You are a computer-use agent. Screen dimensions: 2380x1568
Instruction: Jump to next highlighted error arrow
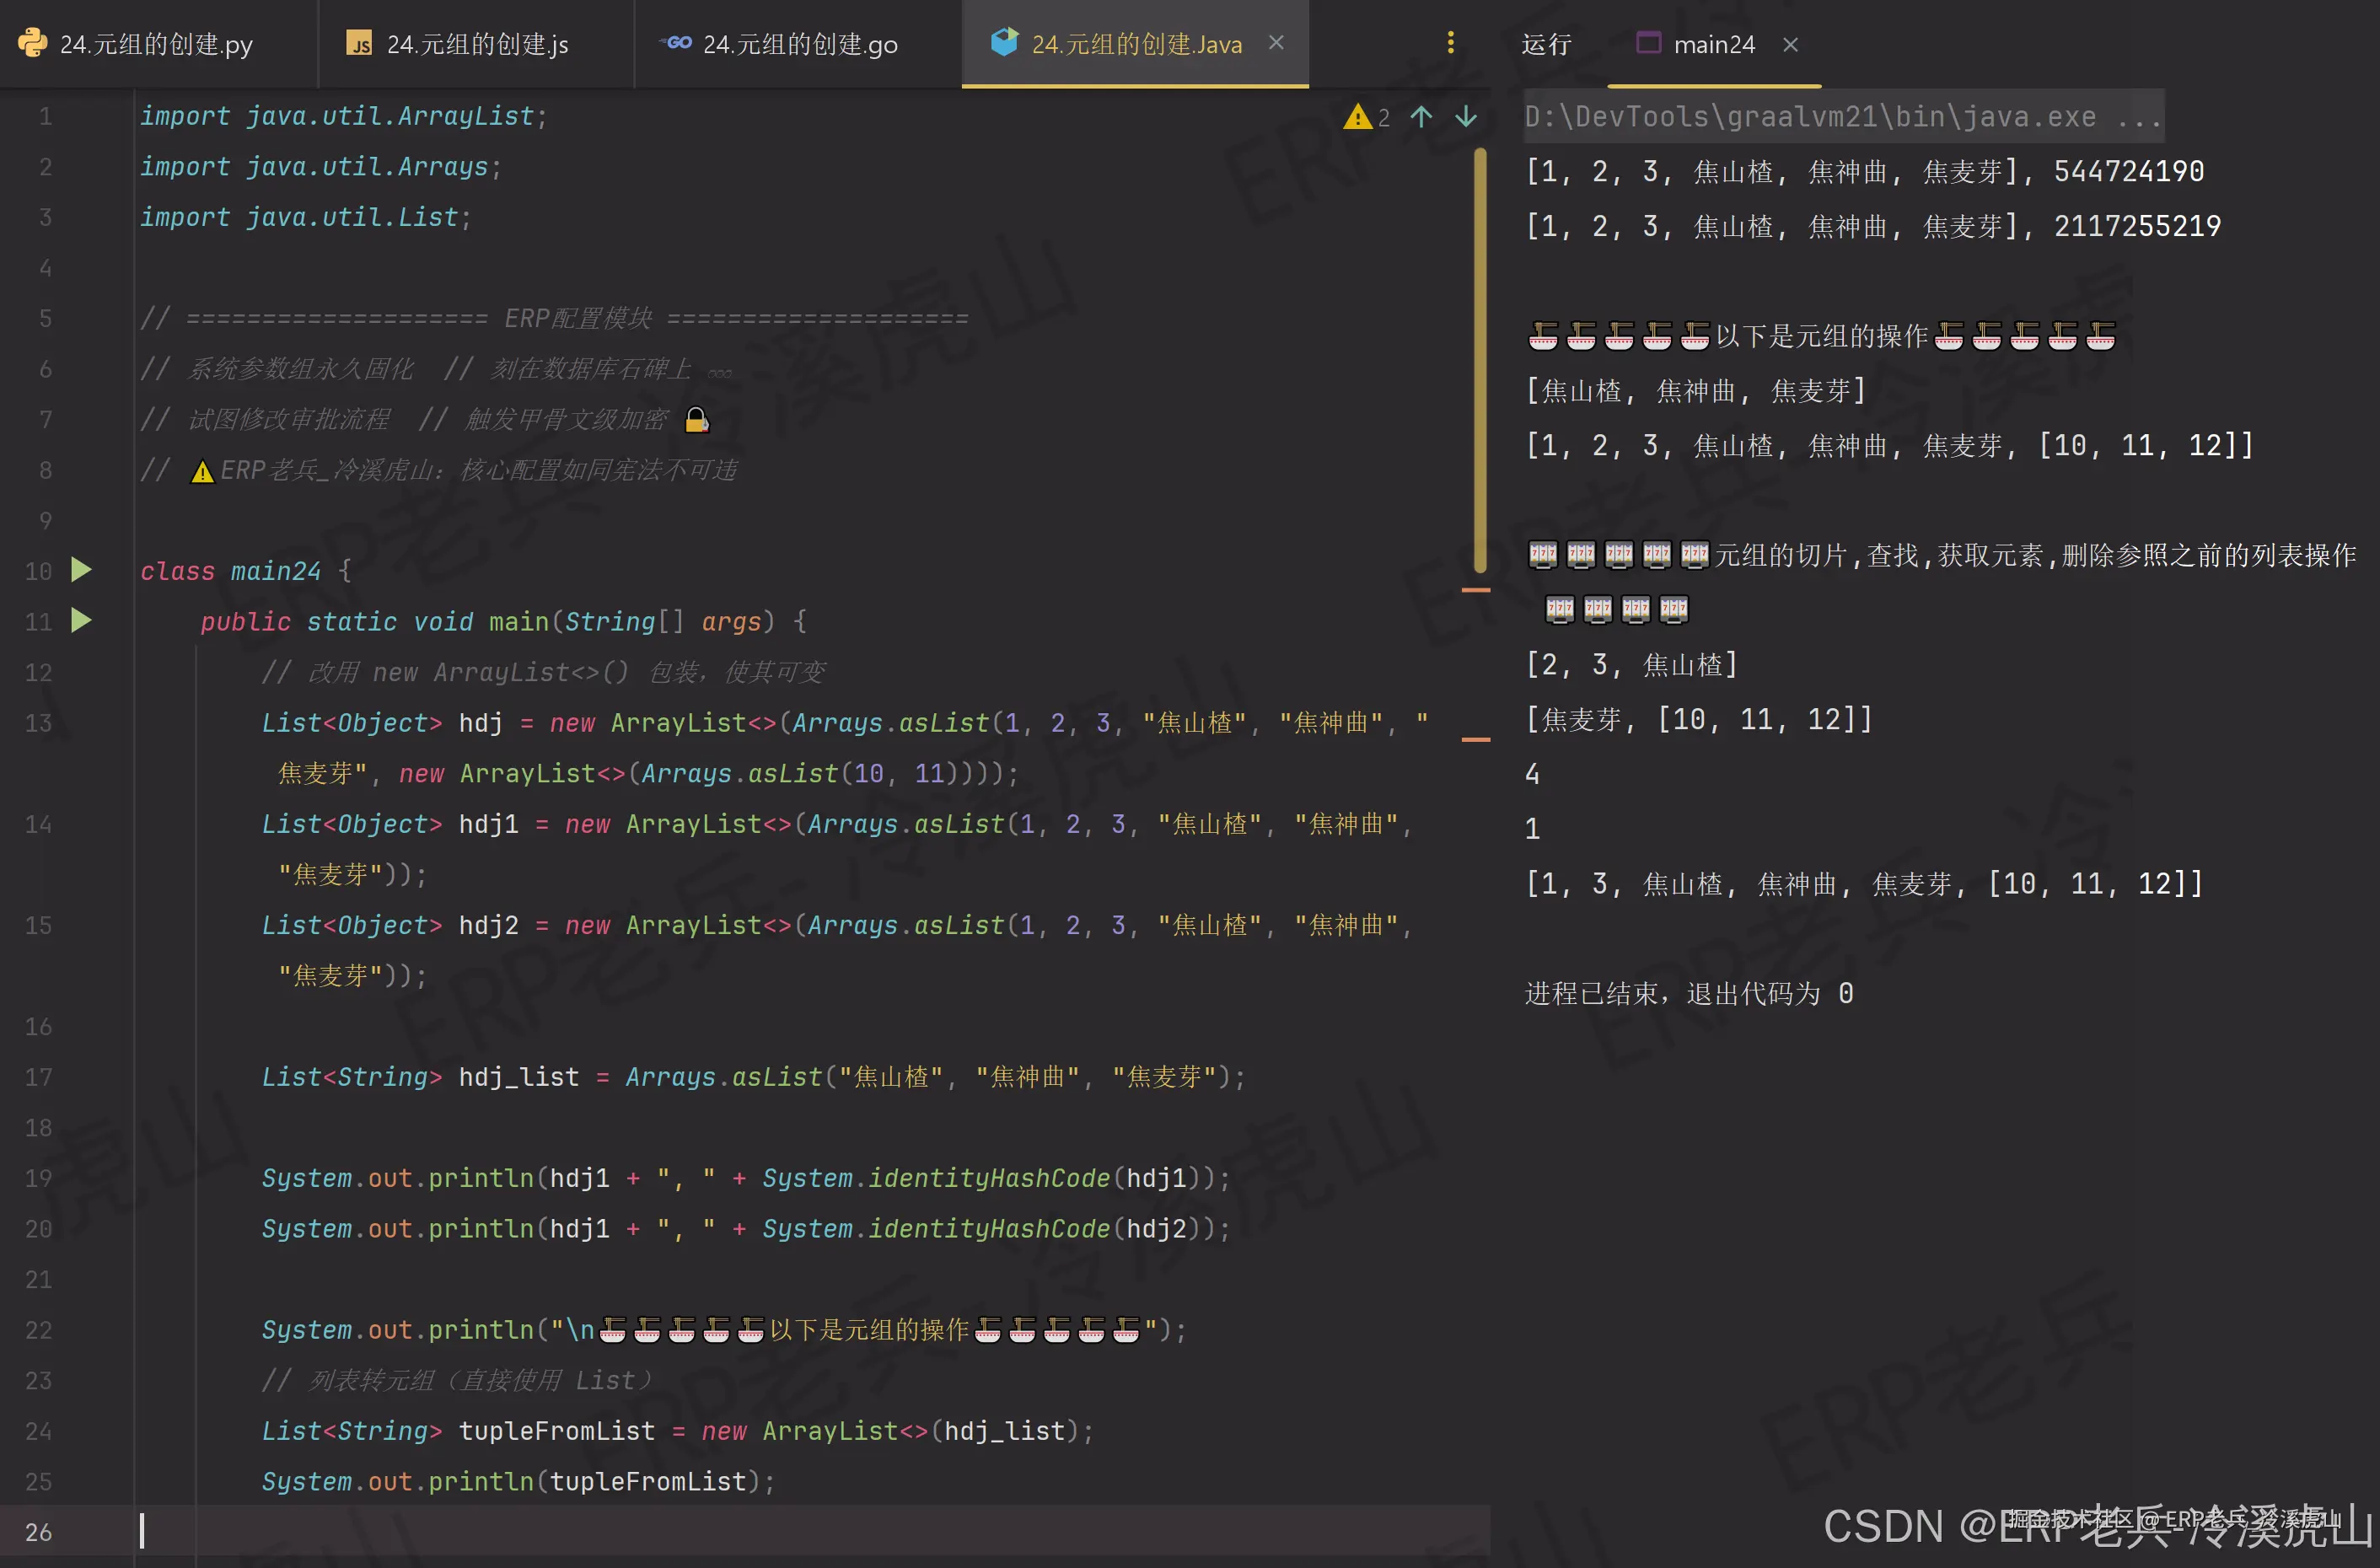tap(1466, 117)
